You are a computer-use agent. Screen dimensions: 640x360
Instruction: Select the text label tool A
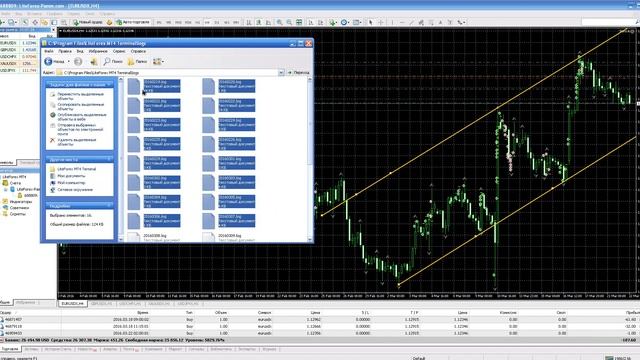point(441,22)
